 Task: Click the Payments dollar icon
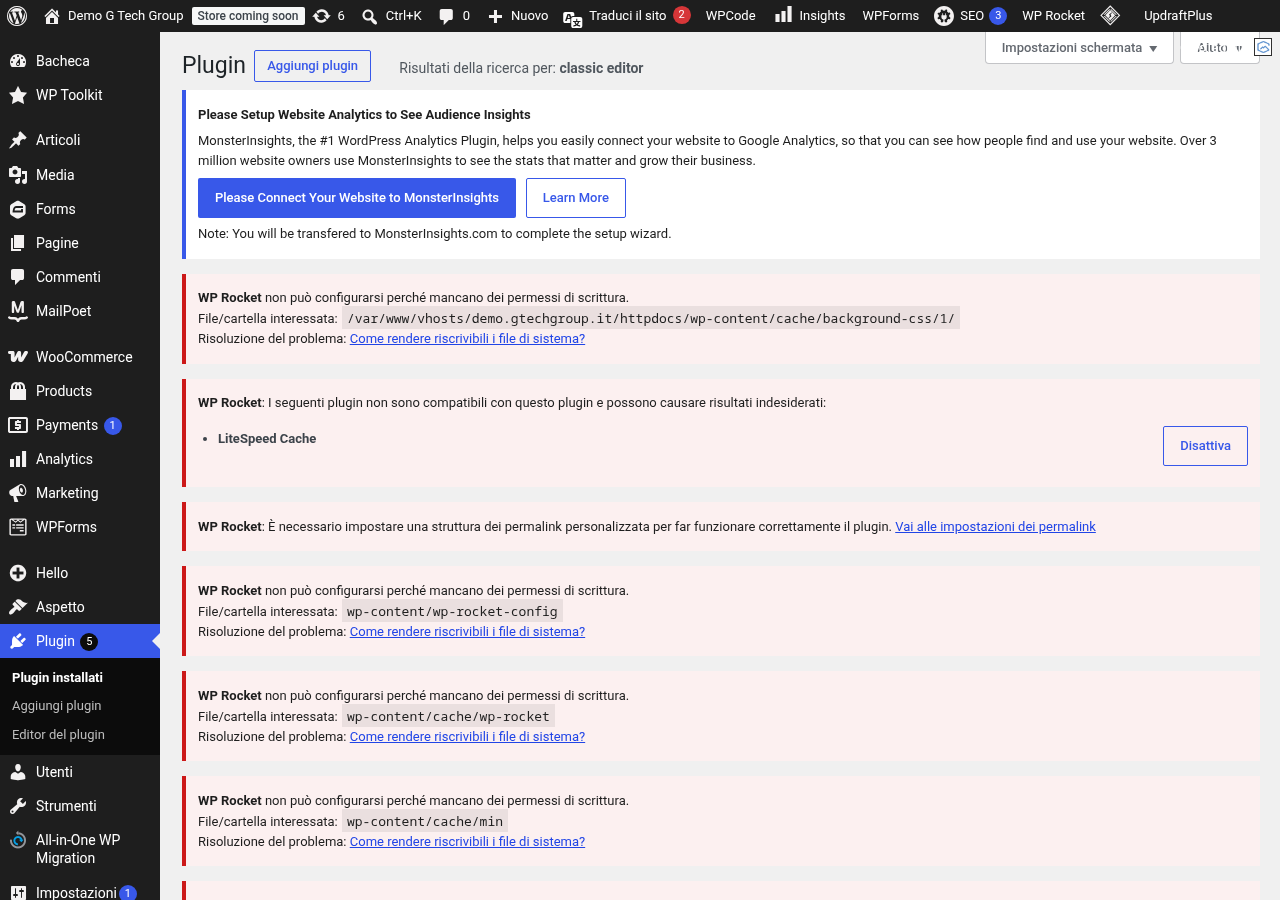[x=18, y=425]
